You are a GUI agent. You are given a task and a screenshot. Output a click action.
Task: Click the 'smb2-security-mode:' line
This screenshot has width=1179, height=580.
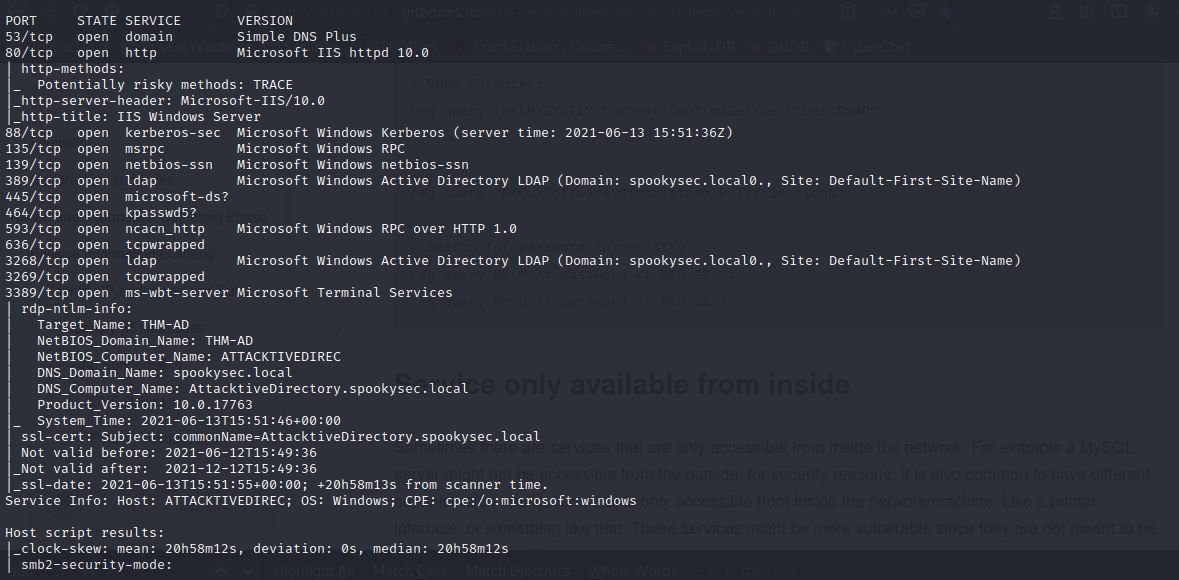pyautogui.click(x=97, y=565)
